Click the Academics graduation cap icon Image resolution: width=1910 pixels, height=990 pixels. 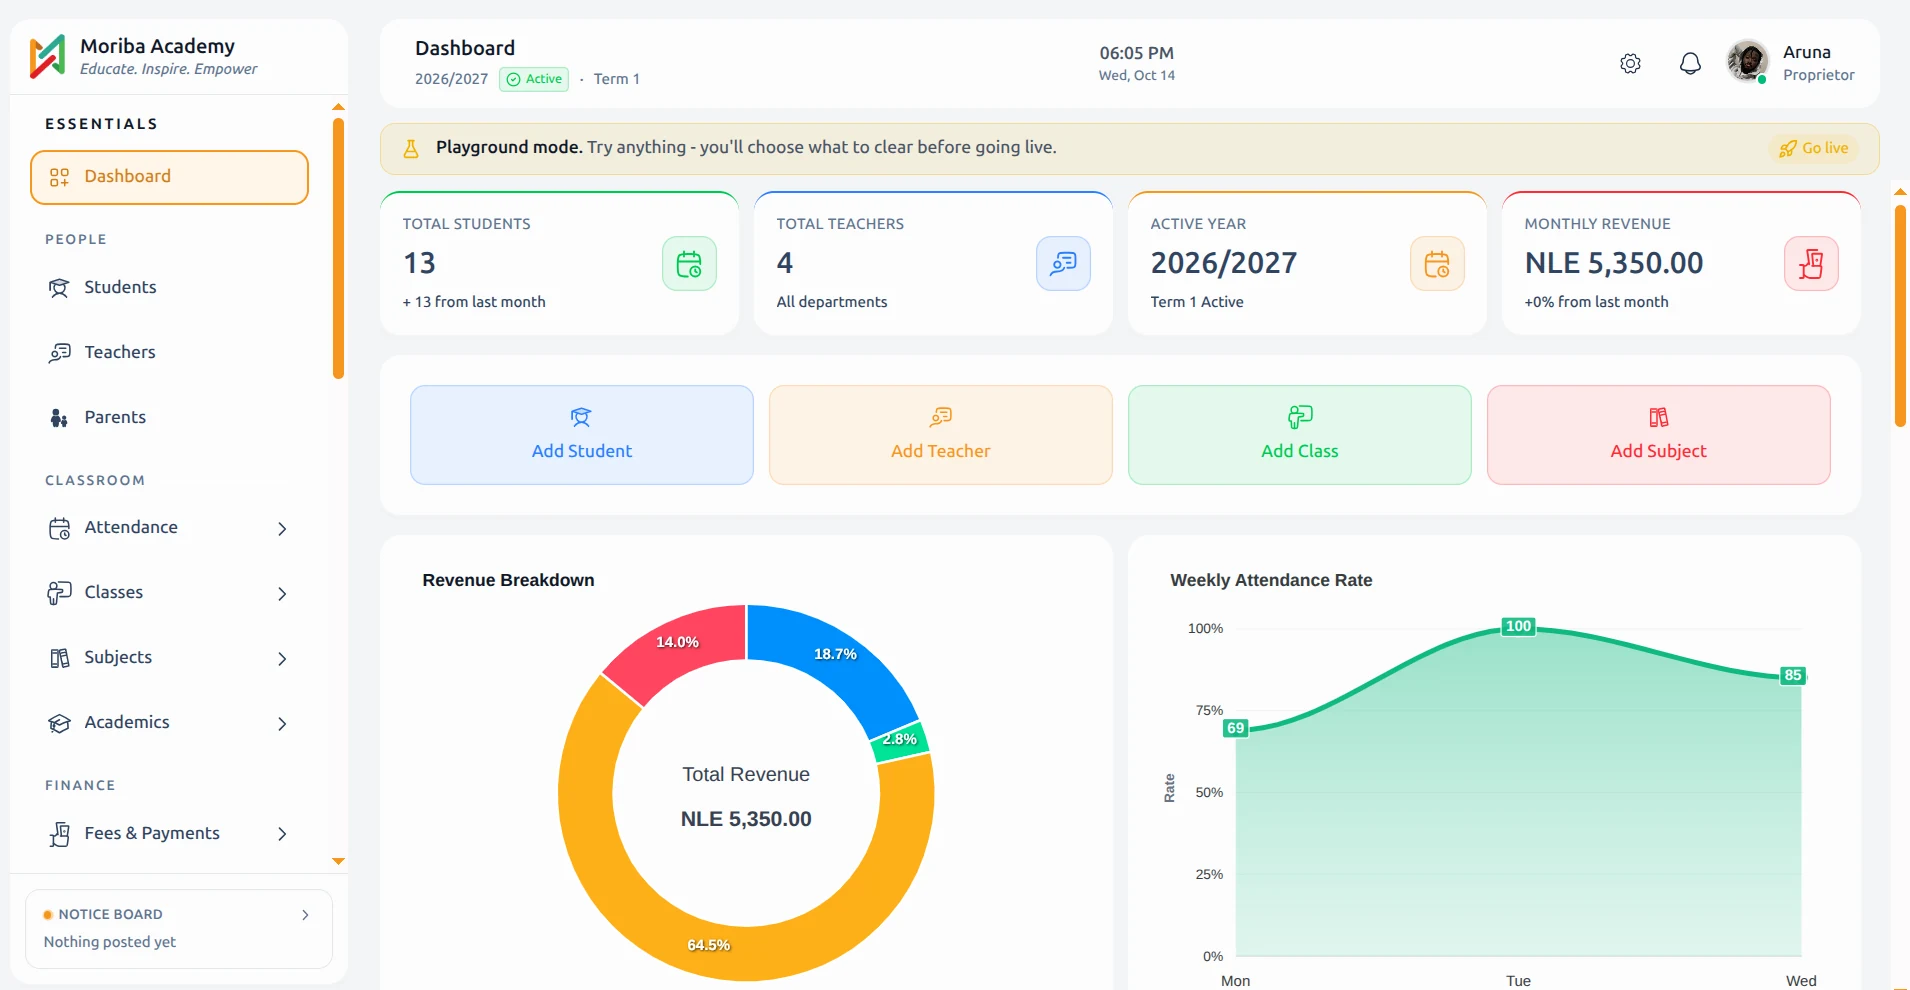[59, 723]
